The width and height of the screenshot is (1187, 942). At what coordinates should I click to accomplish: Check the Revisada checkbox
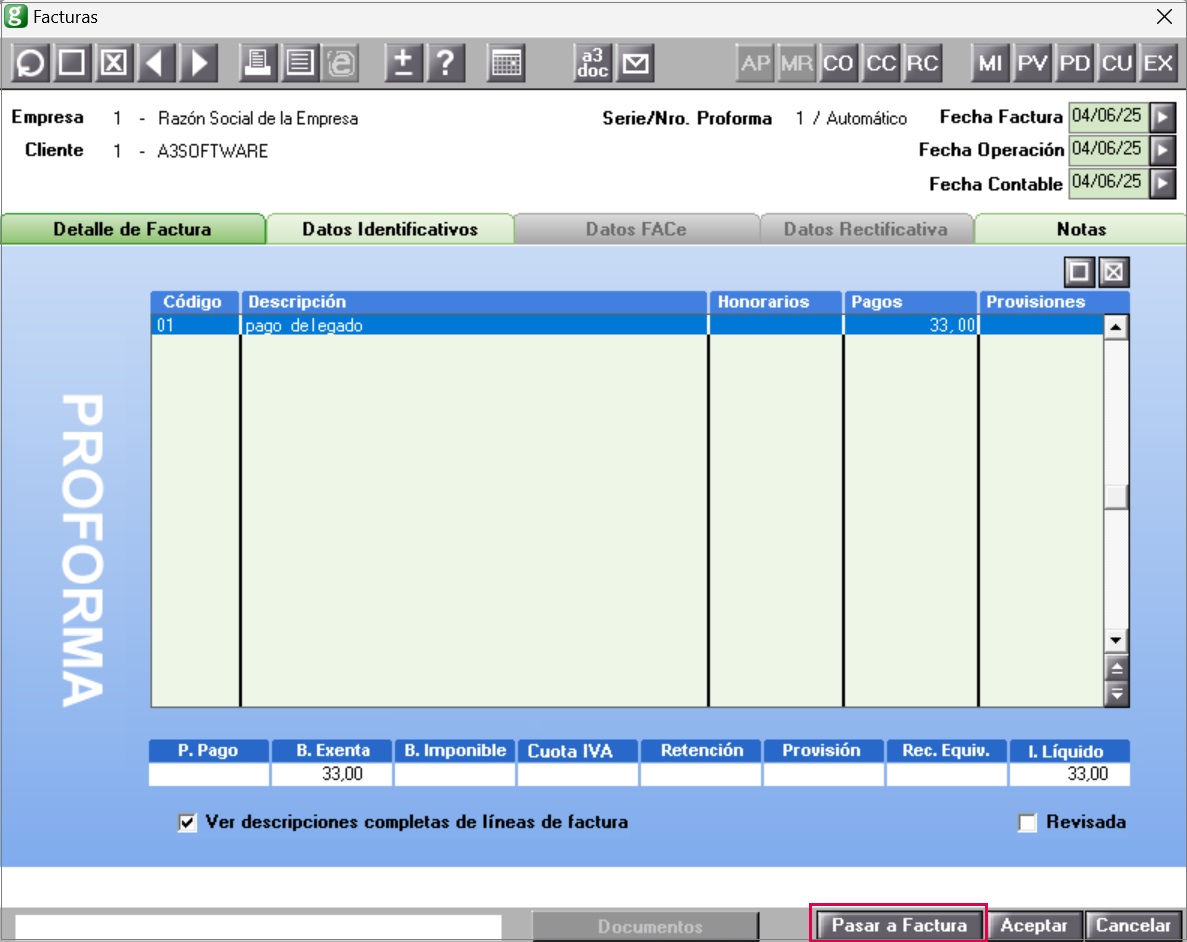tap(1027, 822)
